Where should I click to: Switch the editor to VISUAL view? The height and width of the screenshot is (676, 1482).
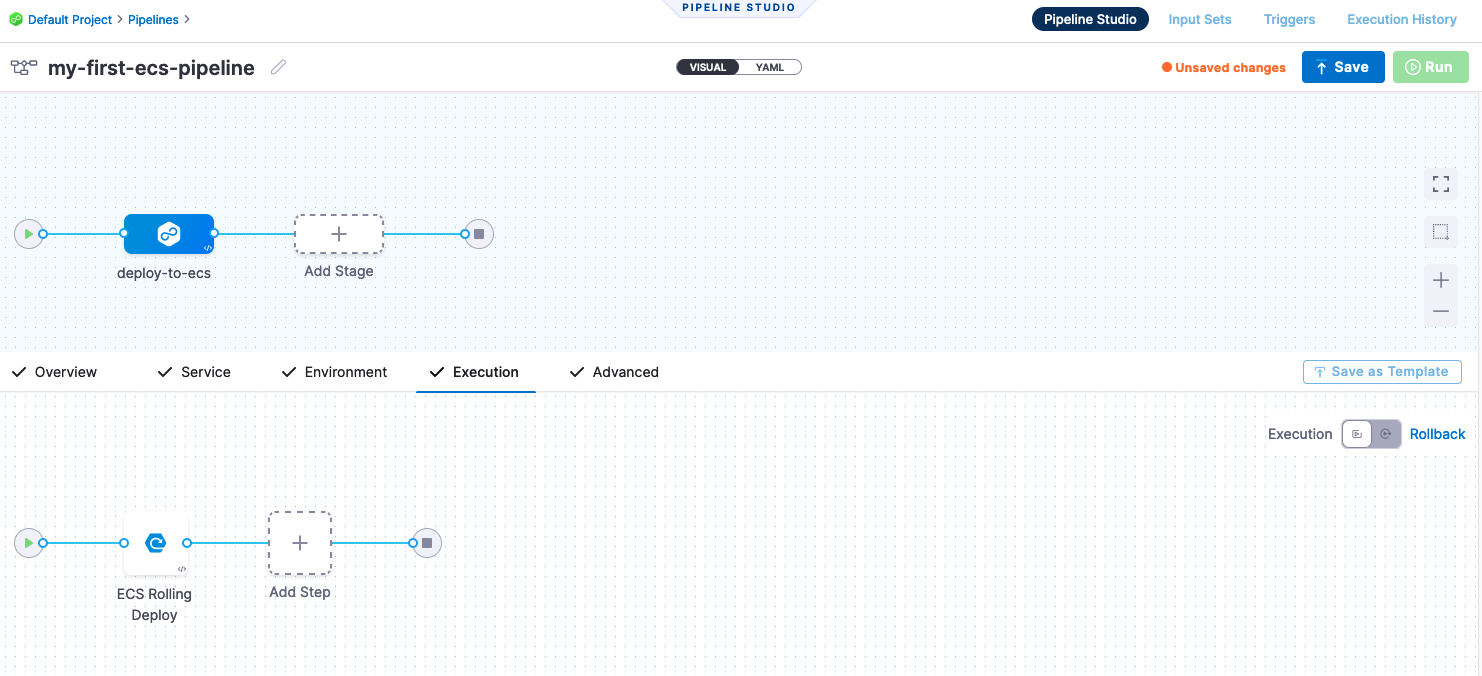pyautogui.click(x=708, y=67)
